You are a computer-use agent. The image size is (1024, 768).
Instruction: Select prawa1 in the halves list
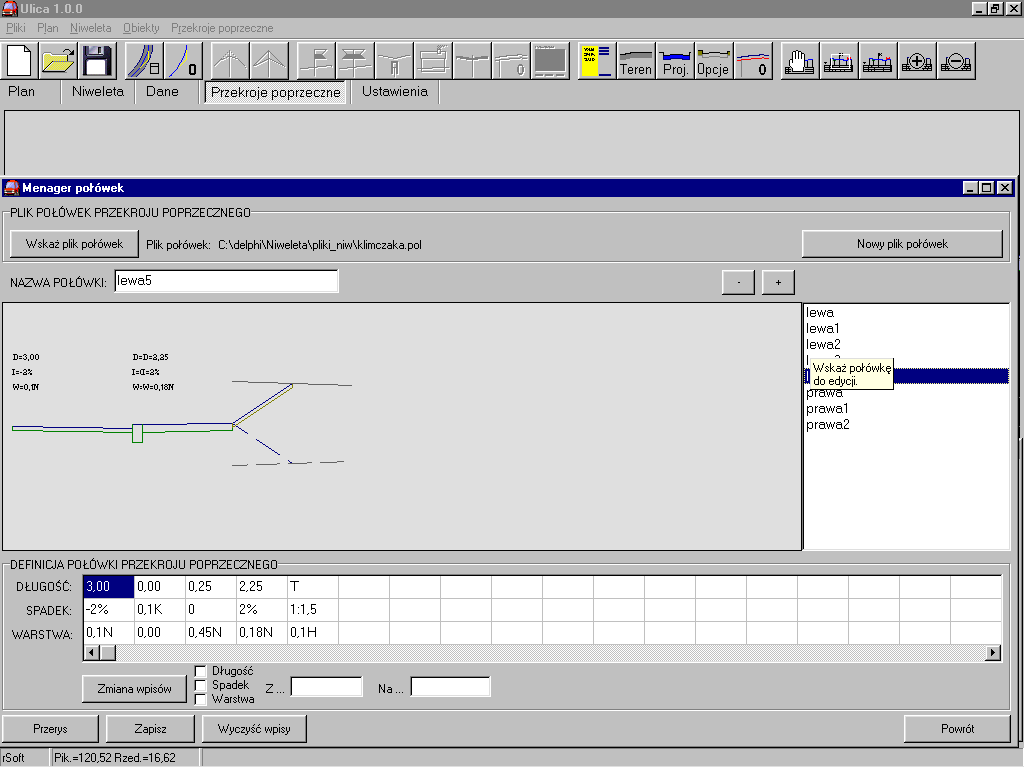click(x=827, y=409)
